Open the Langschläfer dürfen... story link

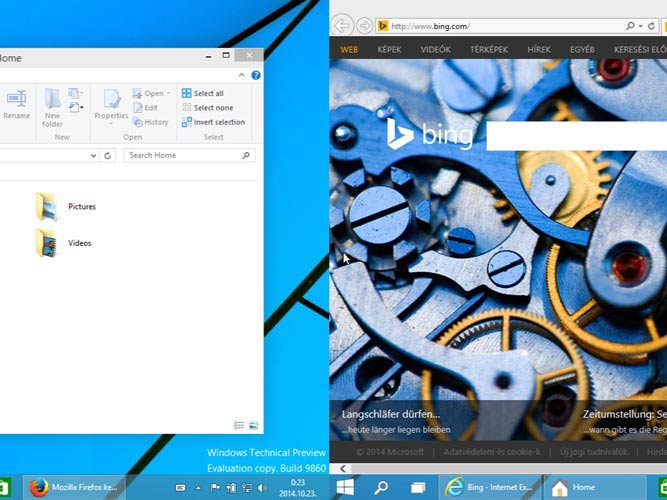[x=391, y=414]
